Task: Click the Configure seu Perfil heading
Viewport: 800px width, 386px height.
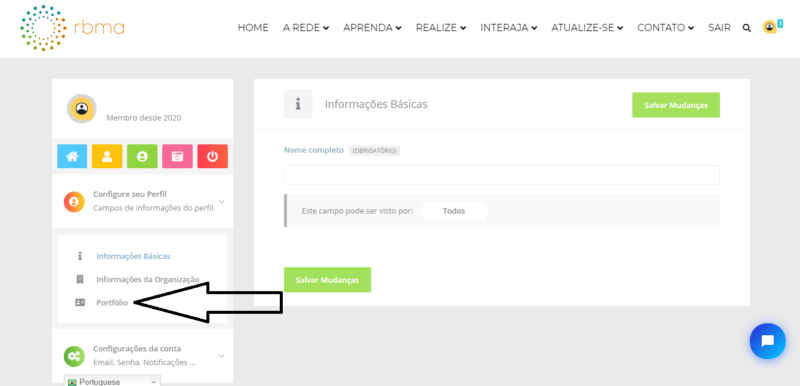Action: (130, 194)
